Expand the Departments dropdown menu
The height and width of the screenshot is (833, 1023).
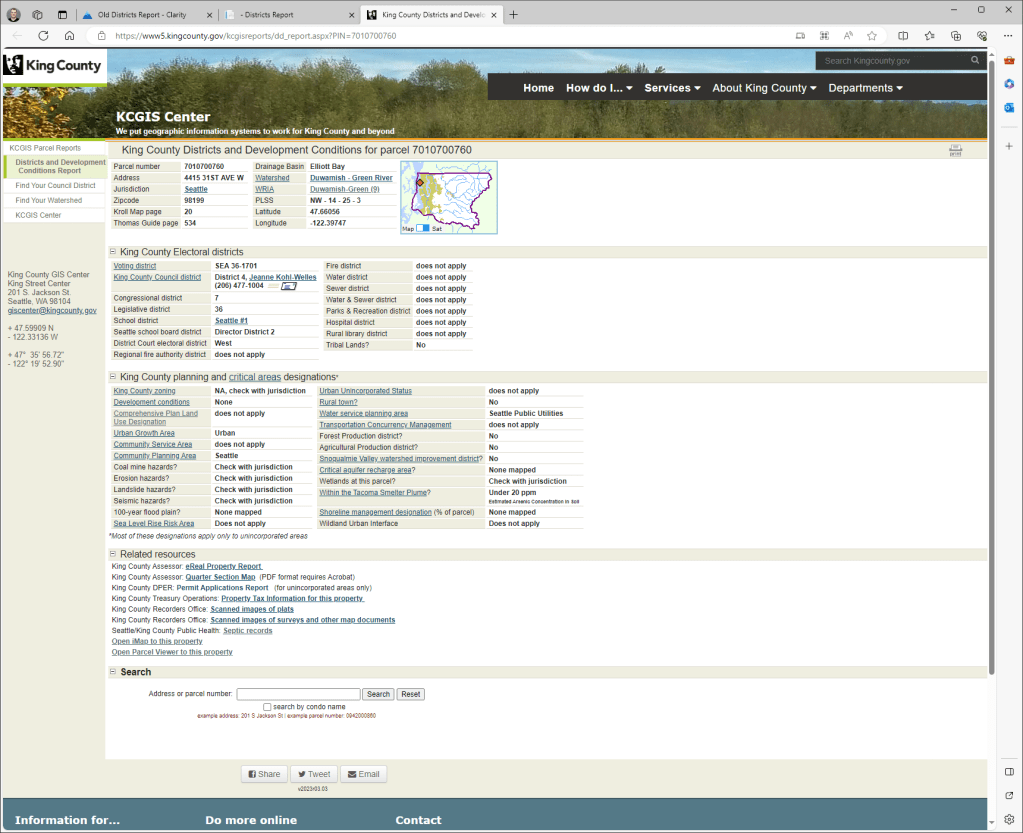tap(865, 88)
